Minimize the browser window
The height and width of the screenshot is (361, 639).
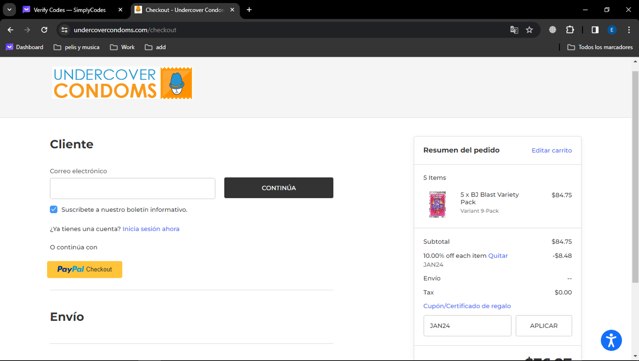[x=585, y=10]
